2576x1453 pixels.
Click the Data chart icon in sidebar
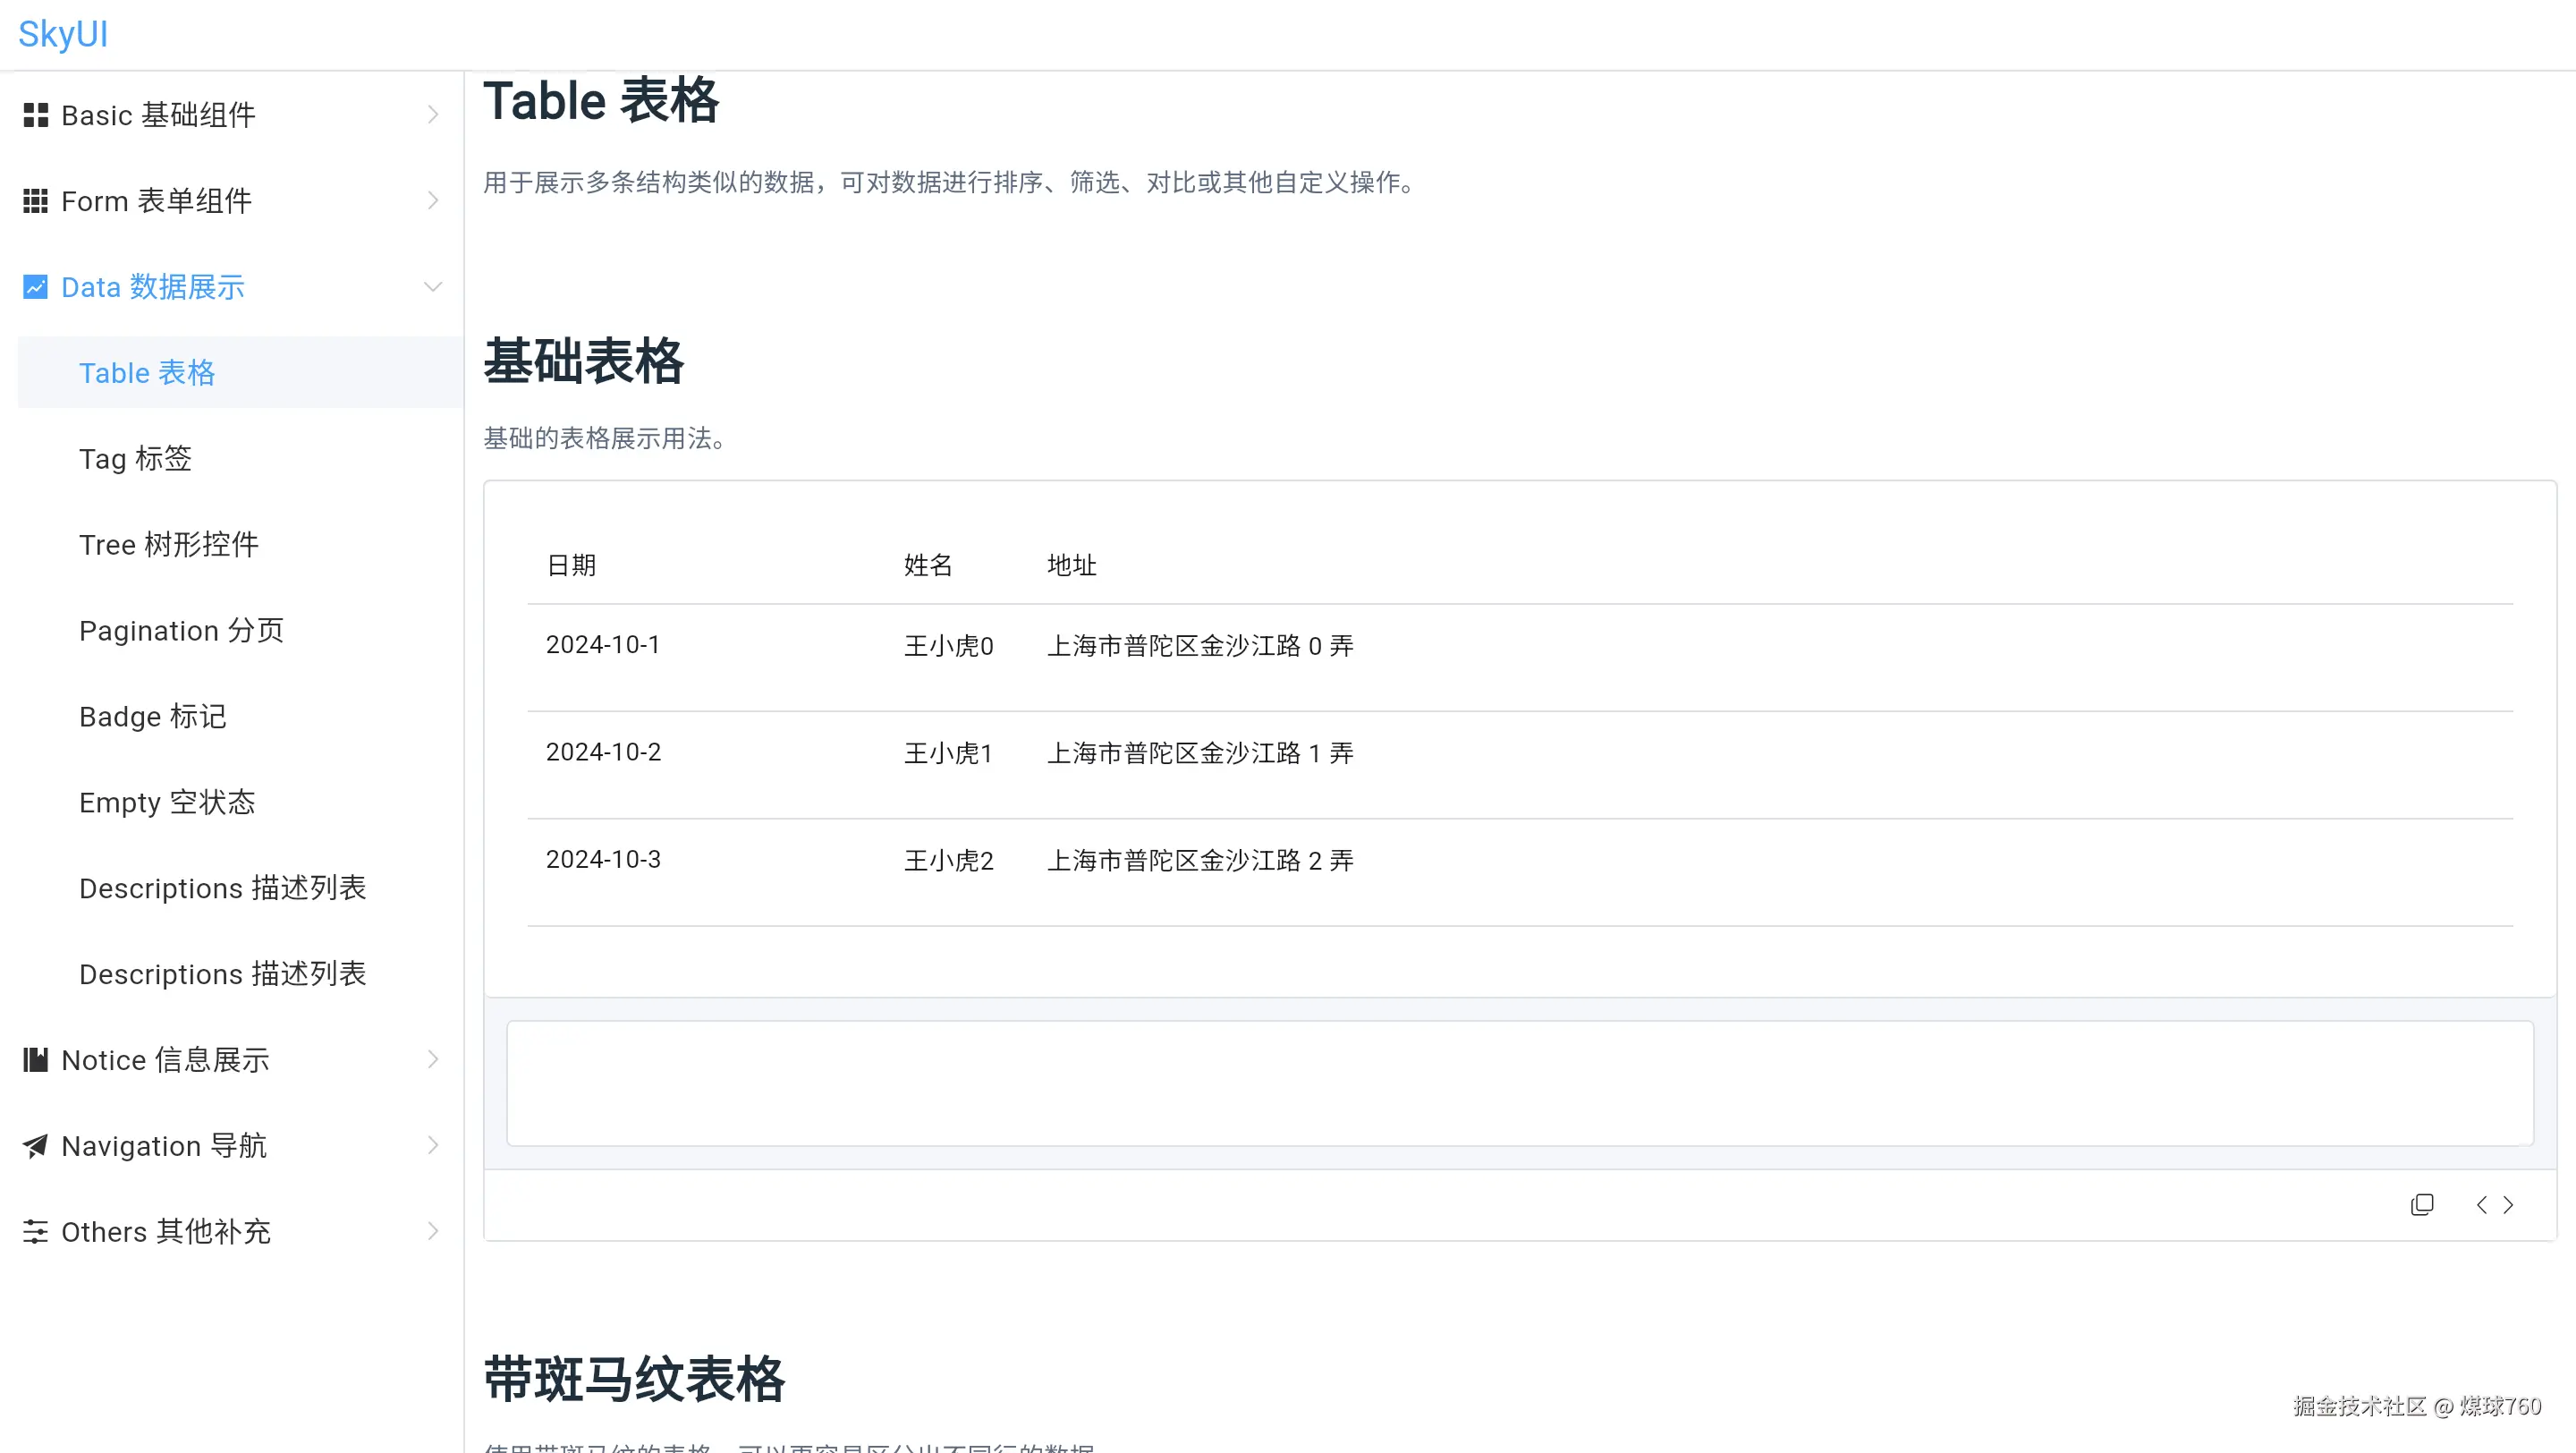pos(35,287)
